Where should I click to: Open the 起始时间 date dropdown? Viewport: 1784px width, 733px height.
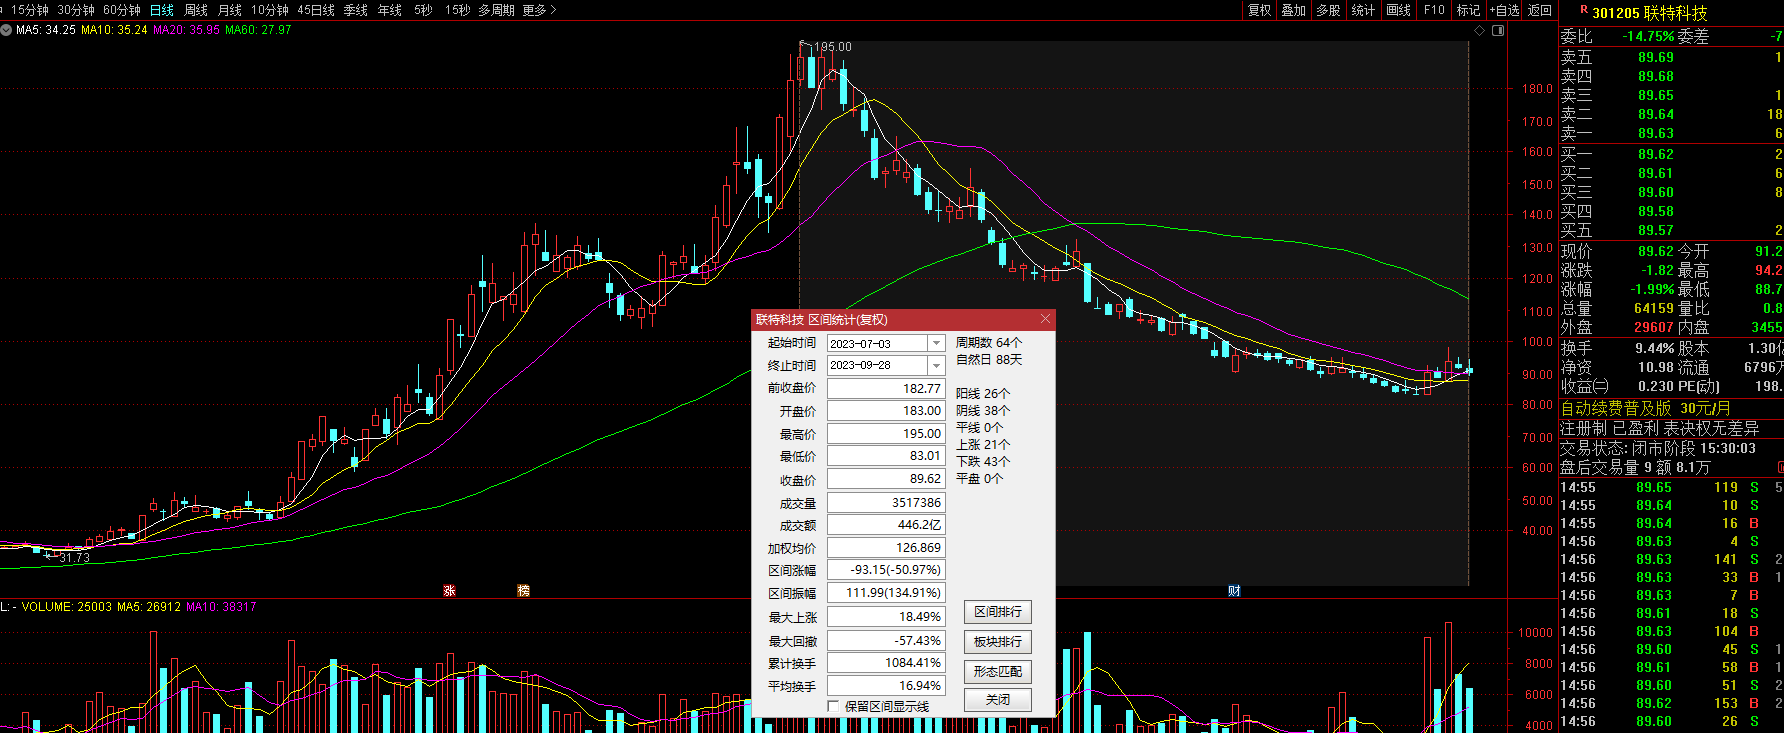[936, 343]
